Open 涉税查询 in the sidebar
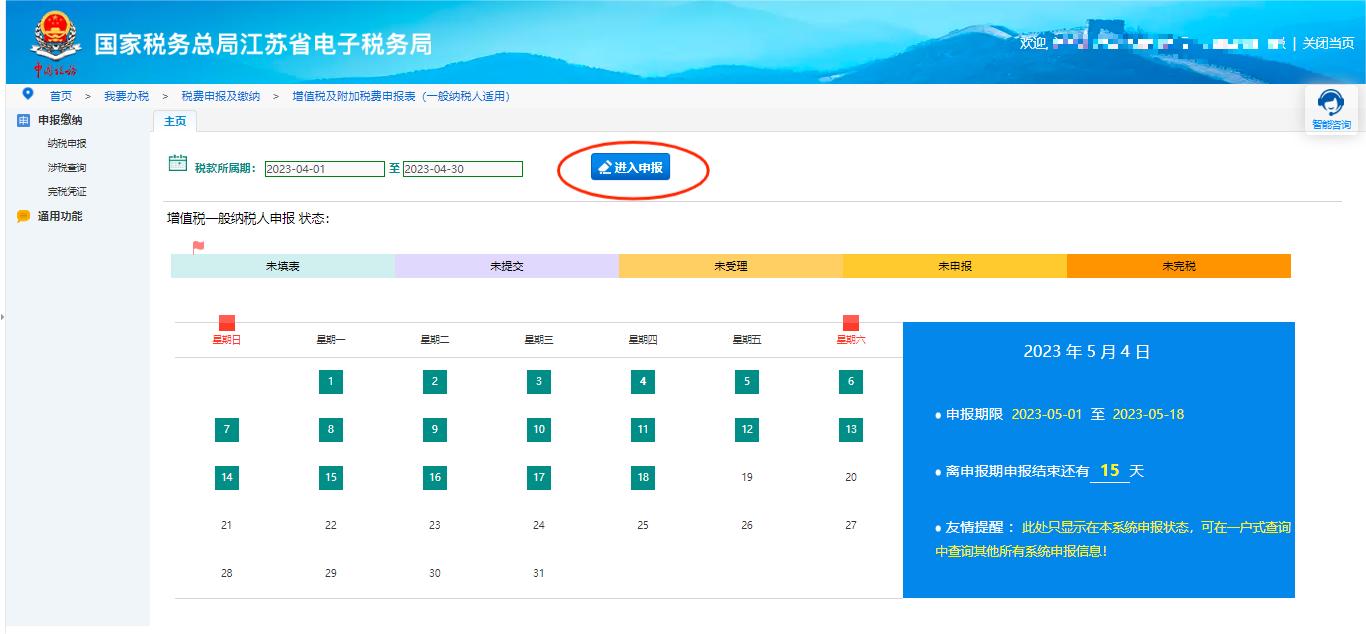Image resolution: width=1366 pixels, height=634 pixels. [67, 168]
